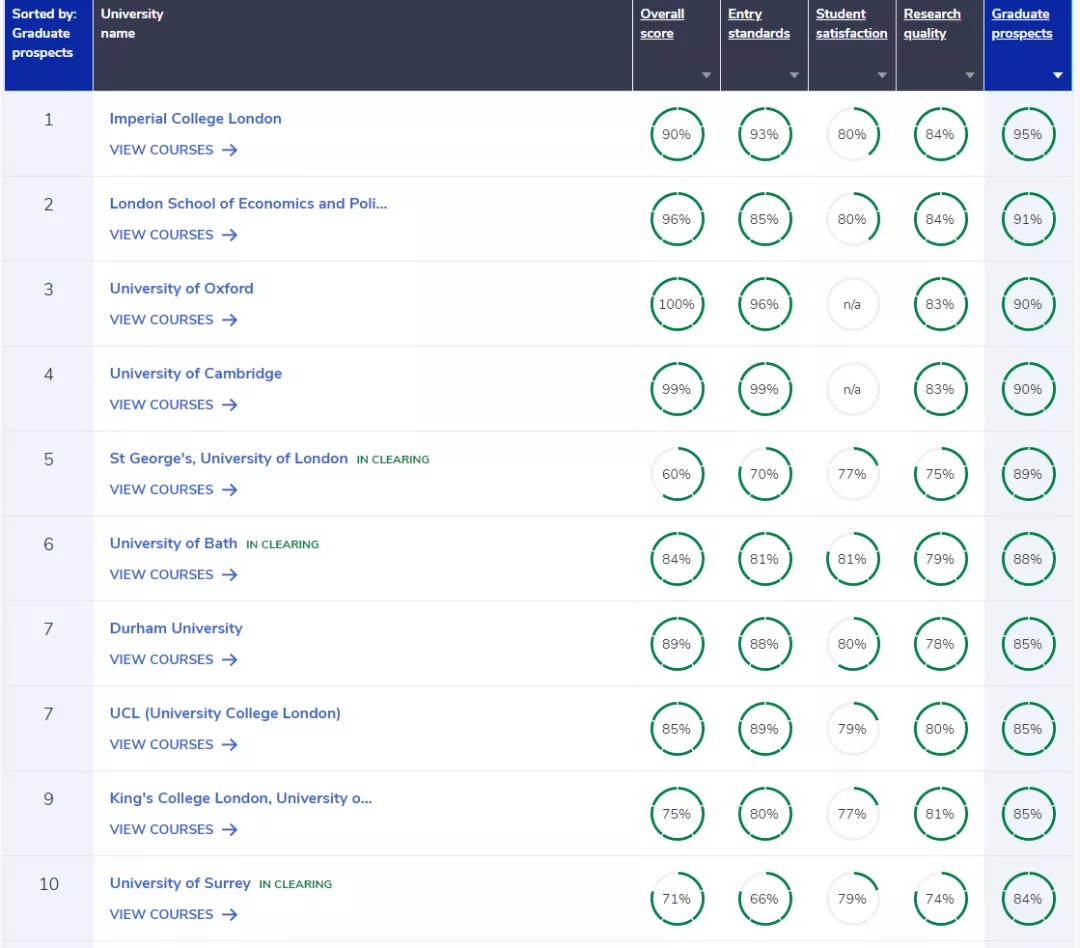1080x948 pixels.
Task: Open the University of Oxford link
Action: coord(181,288)
